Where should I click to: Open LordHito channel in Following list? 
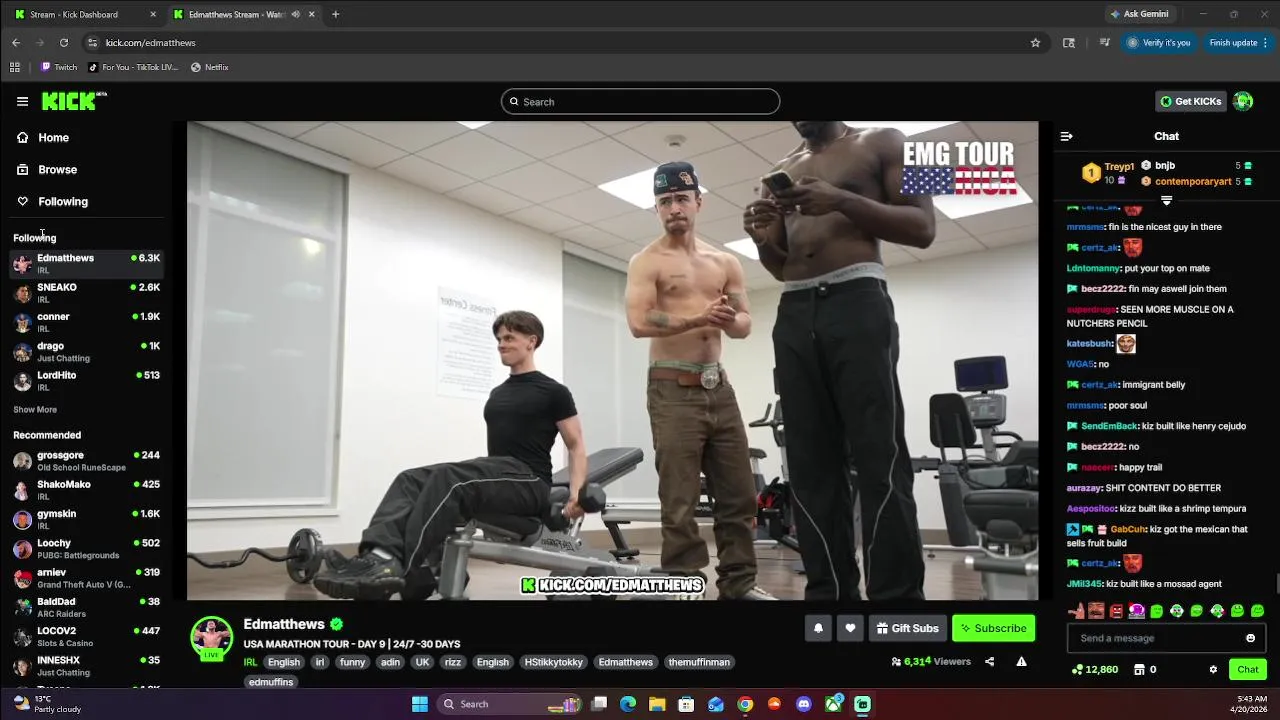[x=86, y=380]
